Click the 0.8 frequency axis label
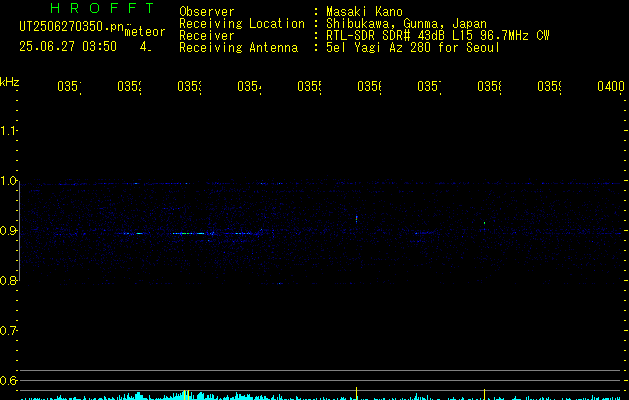The width and height of the screenshot is (629, 400). (x=9, y=280)
